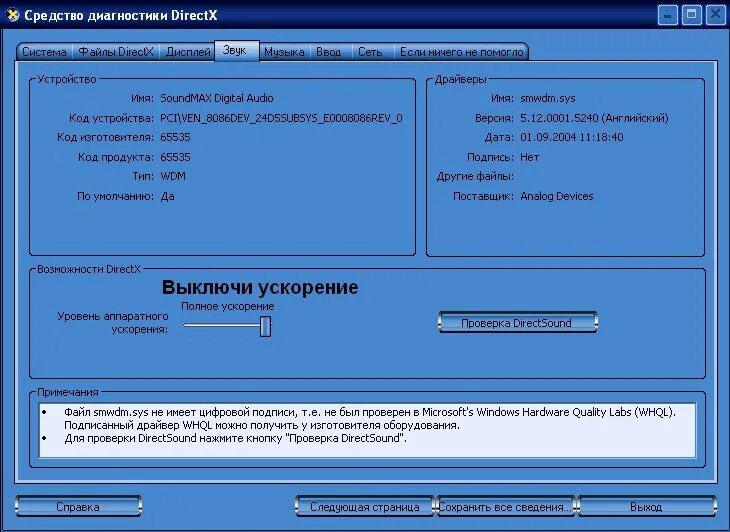Close the DirectX diagnostic window
Viewport: 730px width, 532px height.
point(715,15)
